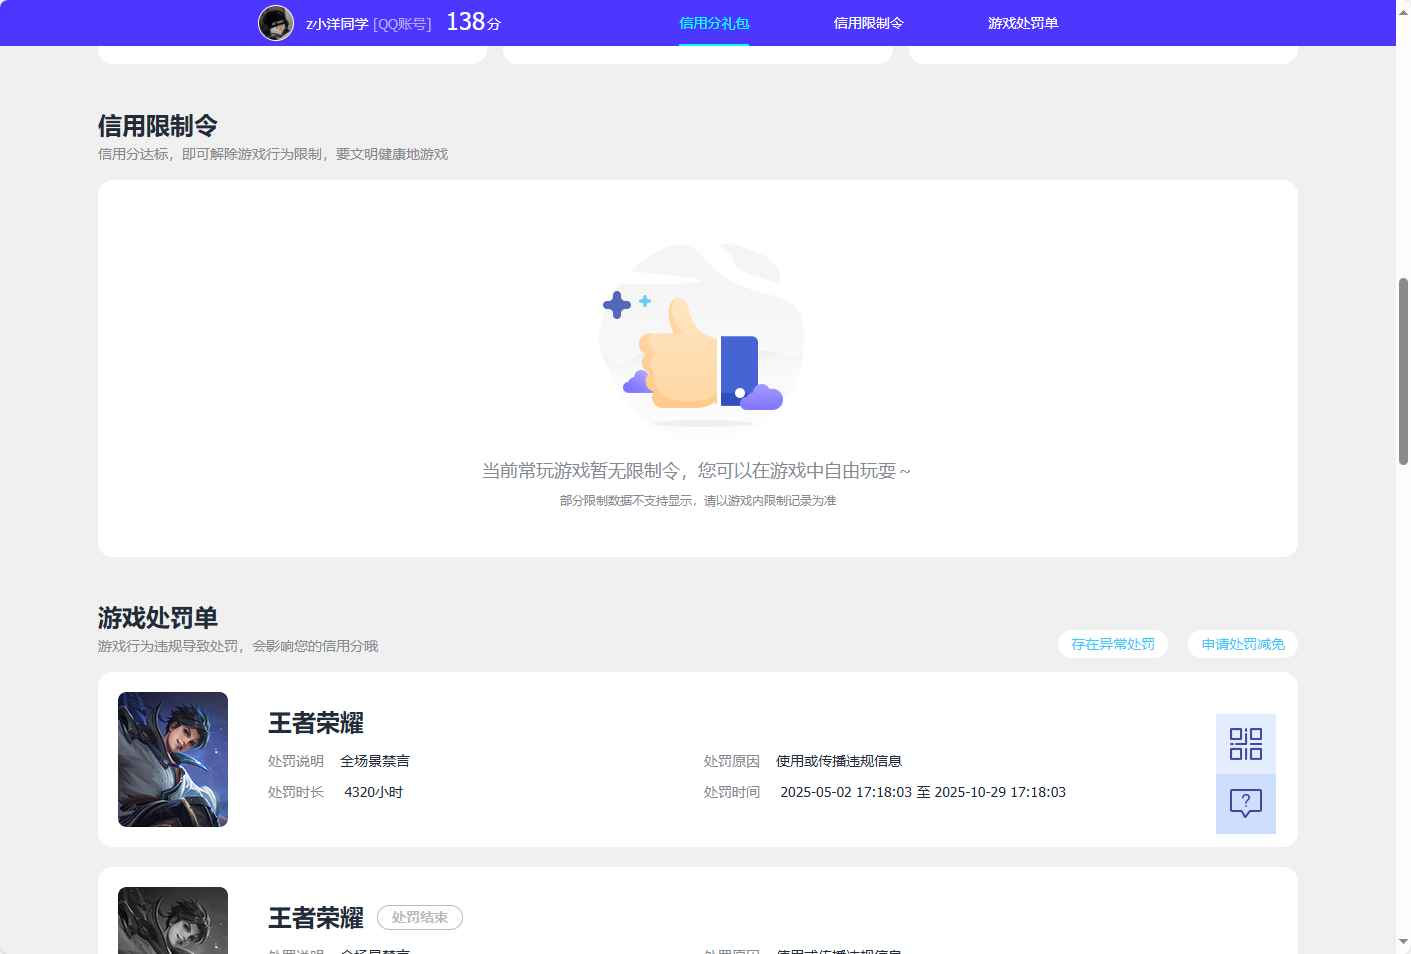Click the penalty time 2025-05-02 to 2025-10-29

pyautogui.click(x=923, y=792)
